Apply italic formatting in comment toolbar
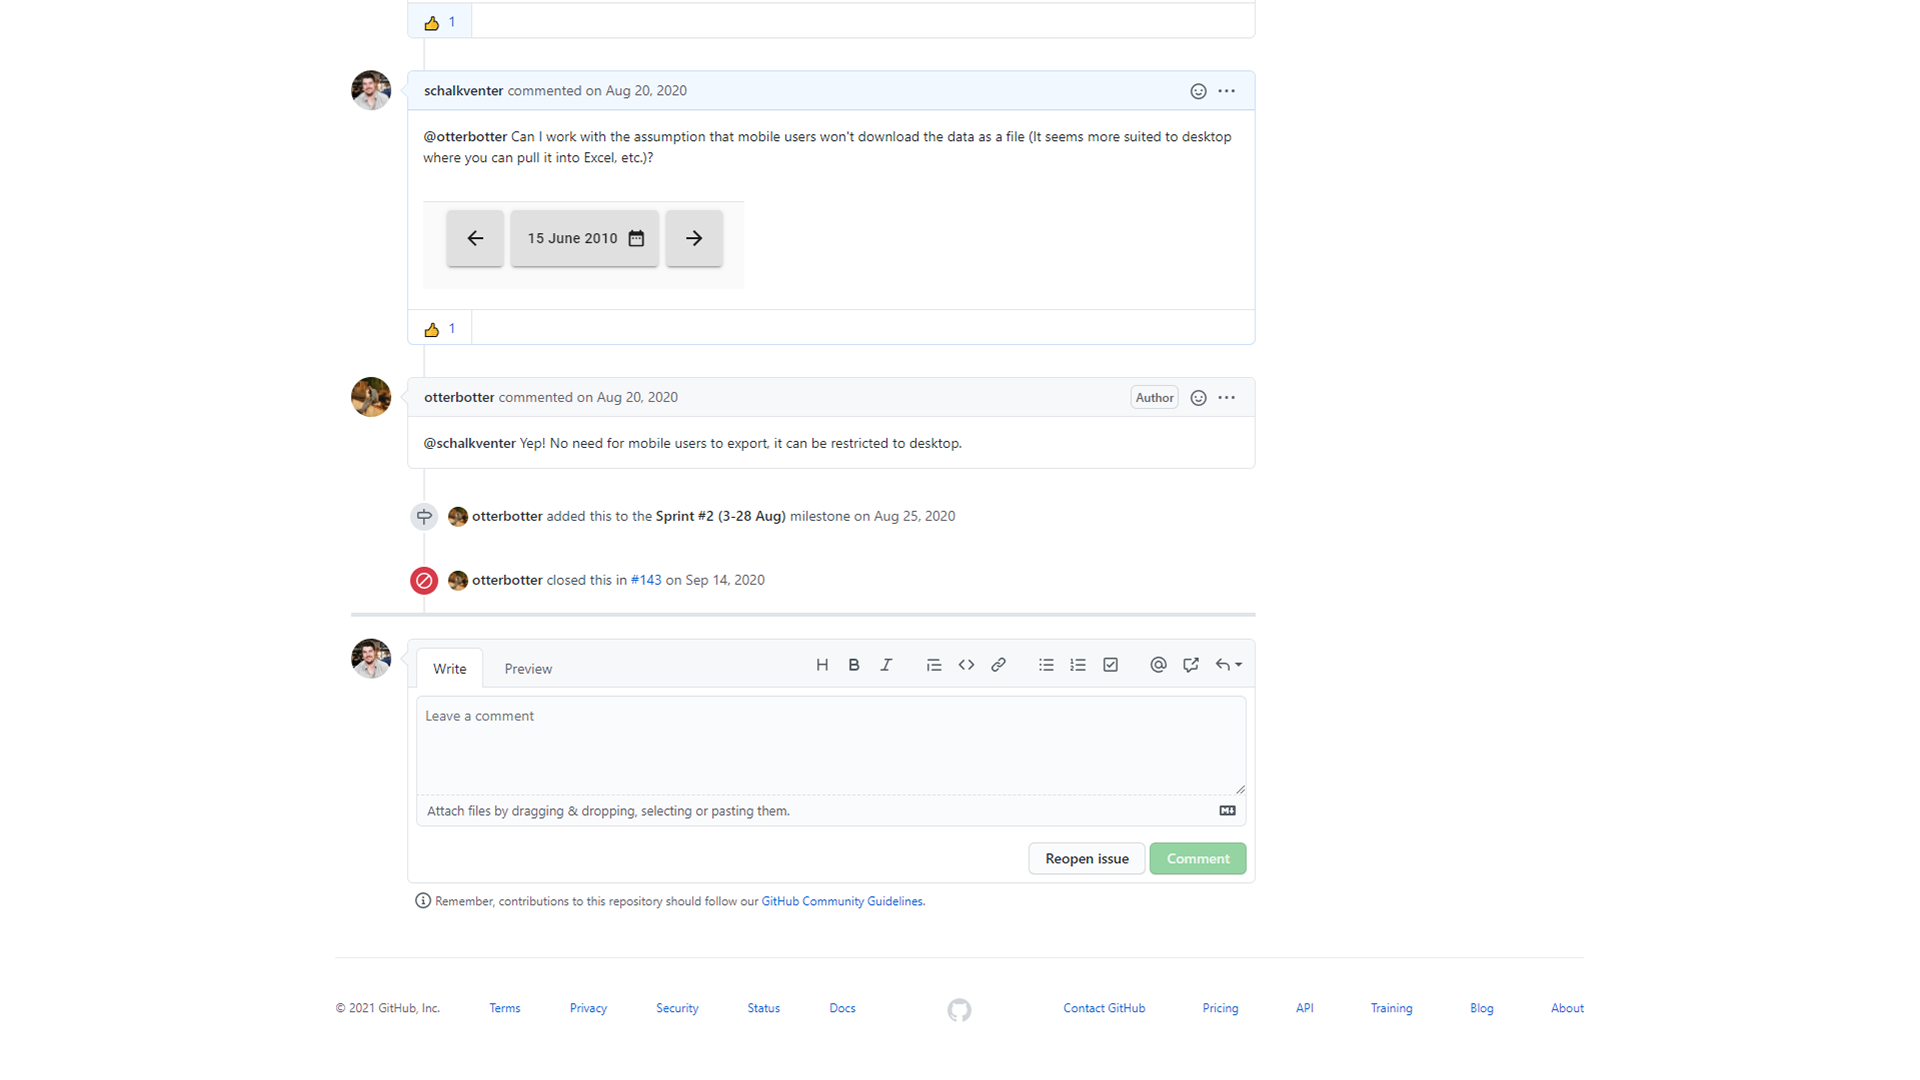Viewport: 1920px width, 1080px height. [886, 665]
